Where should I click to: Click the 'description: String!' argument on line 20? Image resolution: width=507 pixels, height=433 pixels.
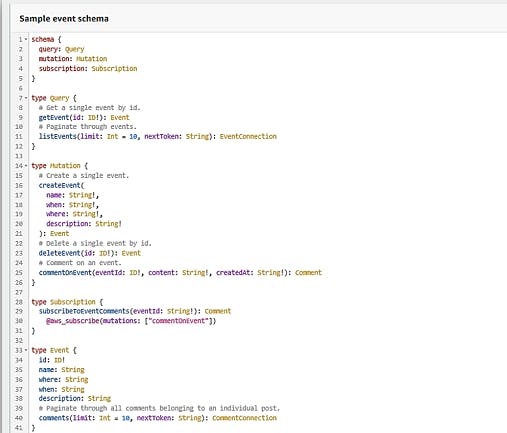click(84, 224)
